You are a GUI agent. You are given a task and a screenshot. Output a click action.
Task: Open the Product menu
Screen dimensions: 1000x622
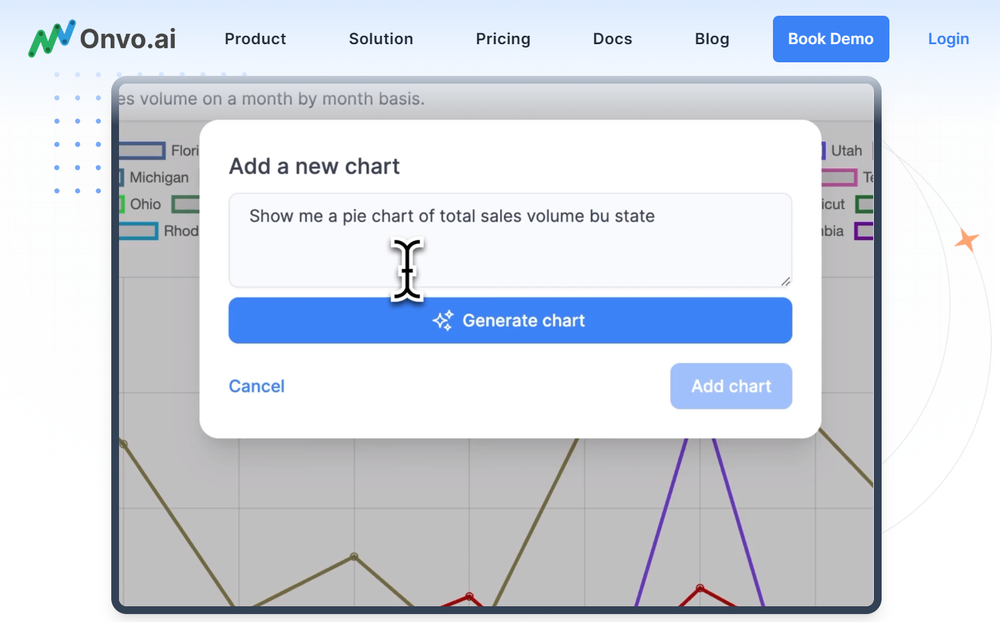[255, 39]
